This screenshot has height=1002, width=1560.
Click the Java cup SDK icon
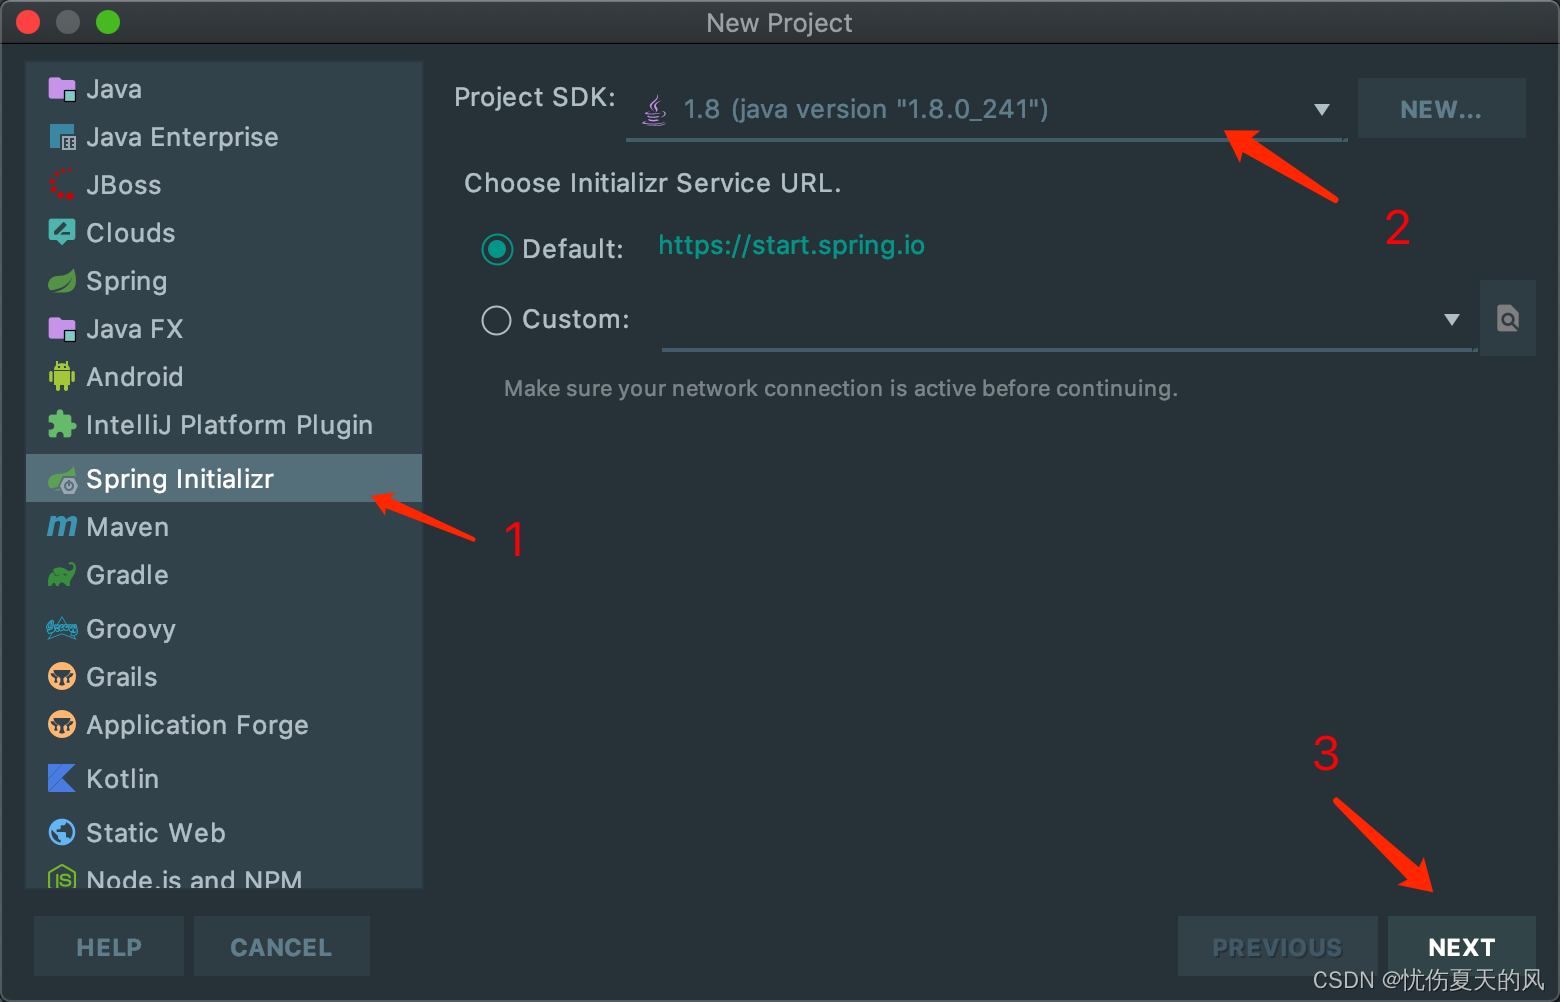click(654, 110)
